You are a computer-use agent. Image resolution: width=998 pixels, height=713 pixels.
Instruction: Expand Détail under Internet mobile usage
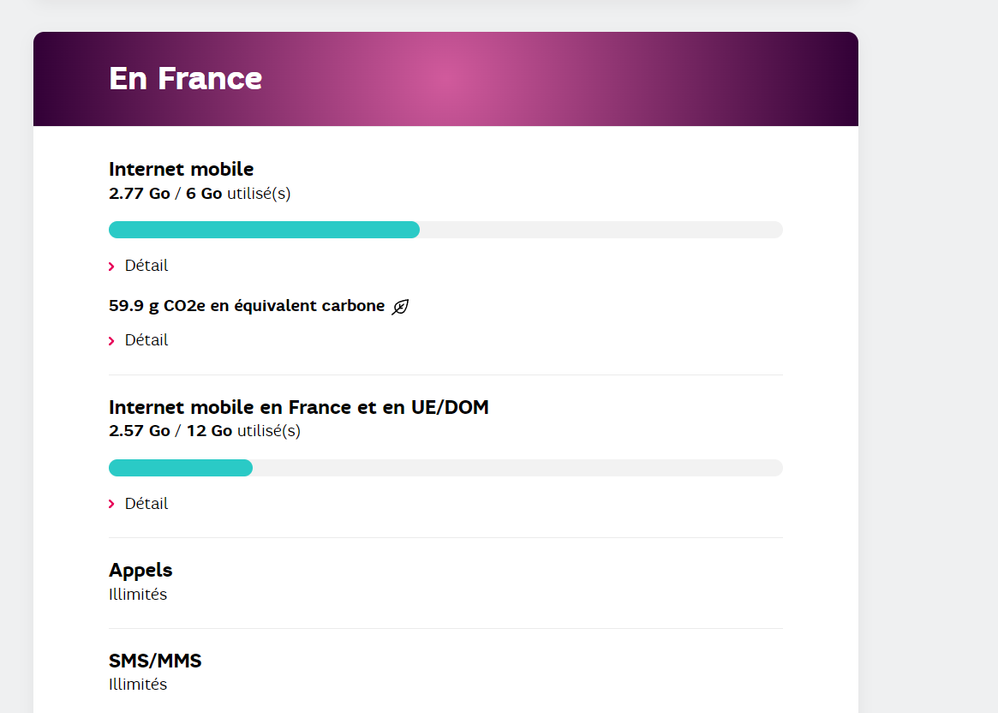coord(146,266)
